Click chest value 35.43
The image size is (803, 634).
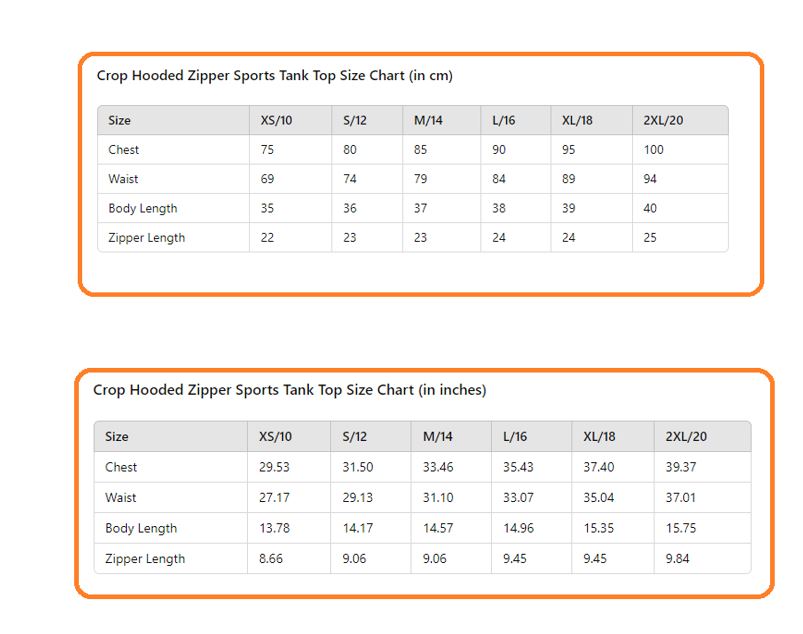tap(518, 468)
